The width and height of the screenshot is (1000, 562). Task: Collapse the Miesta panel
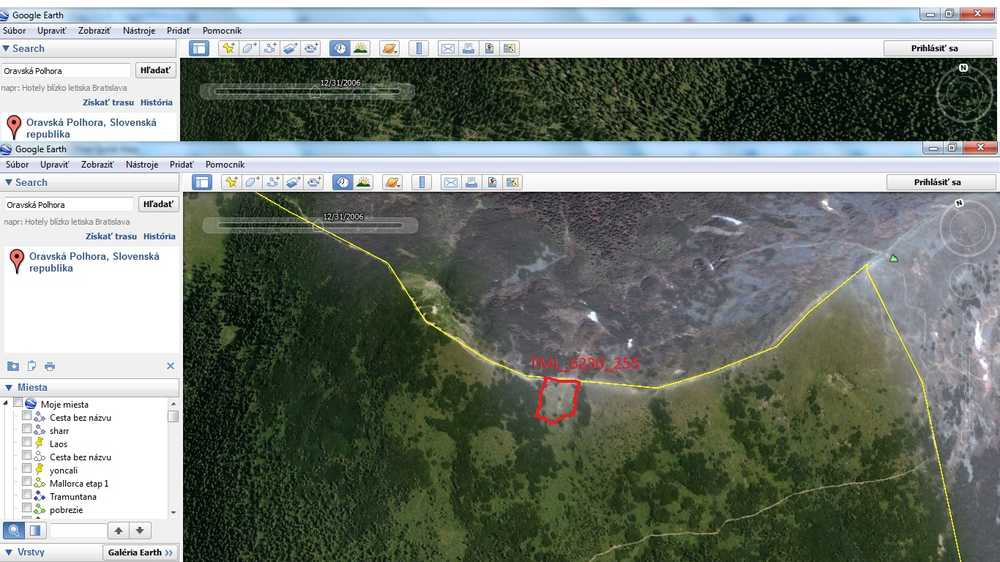tap(9, 387)
